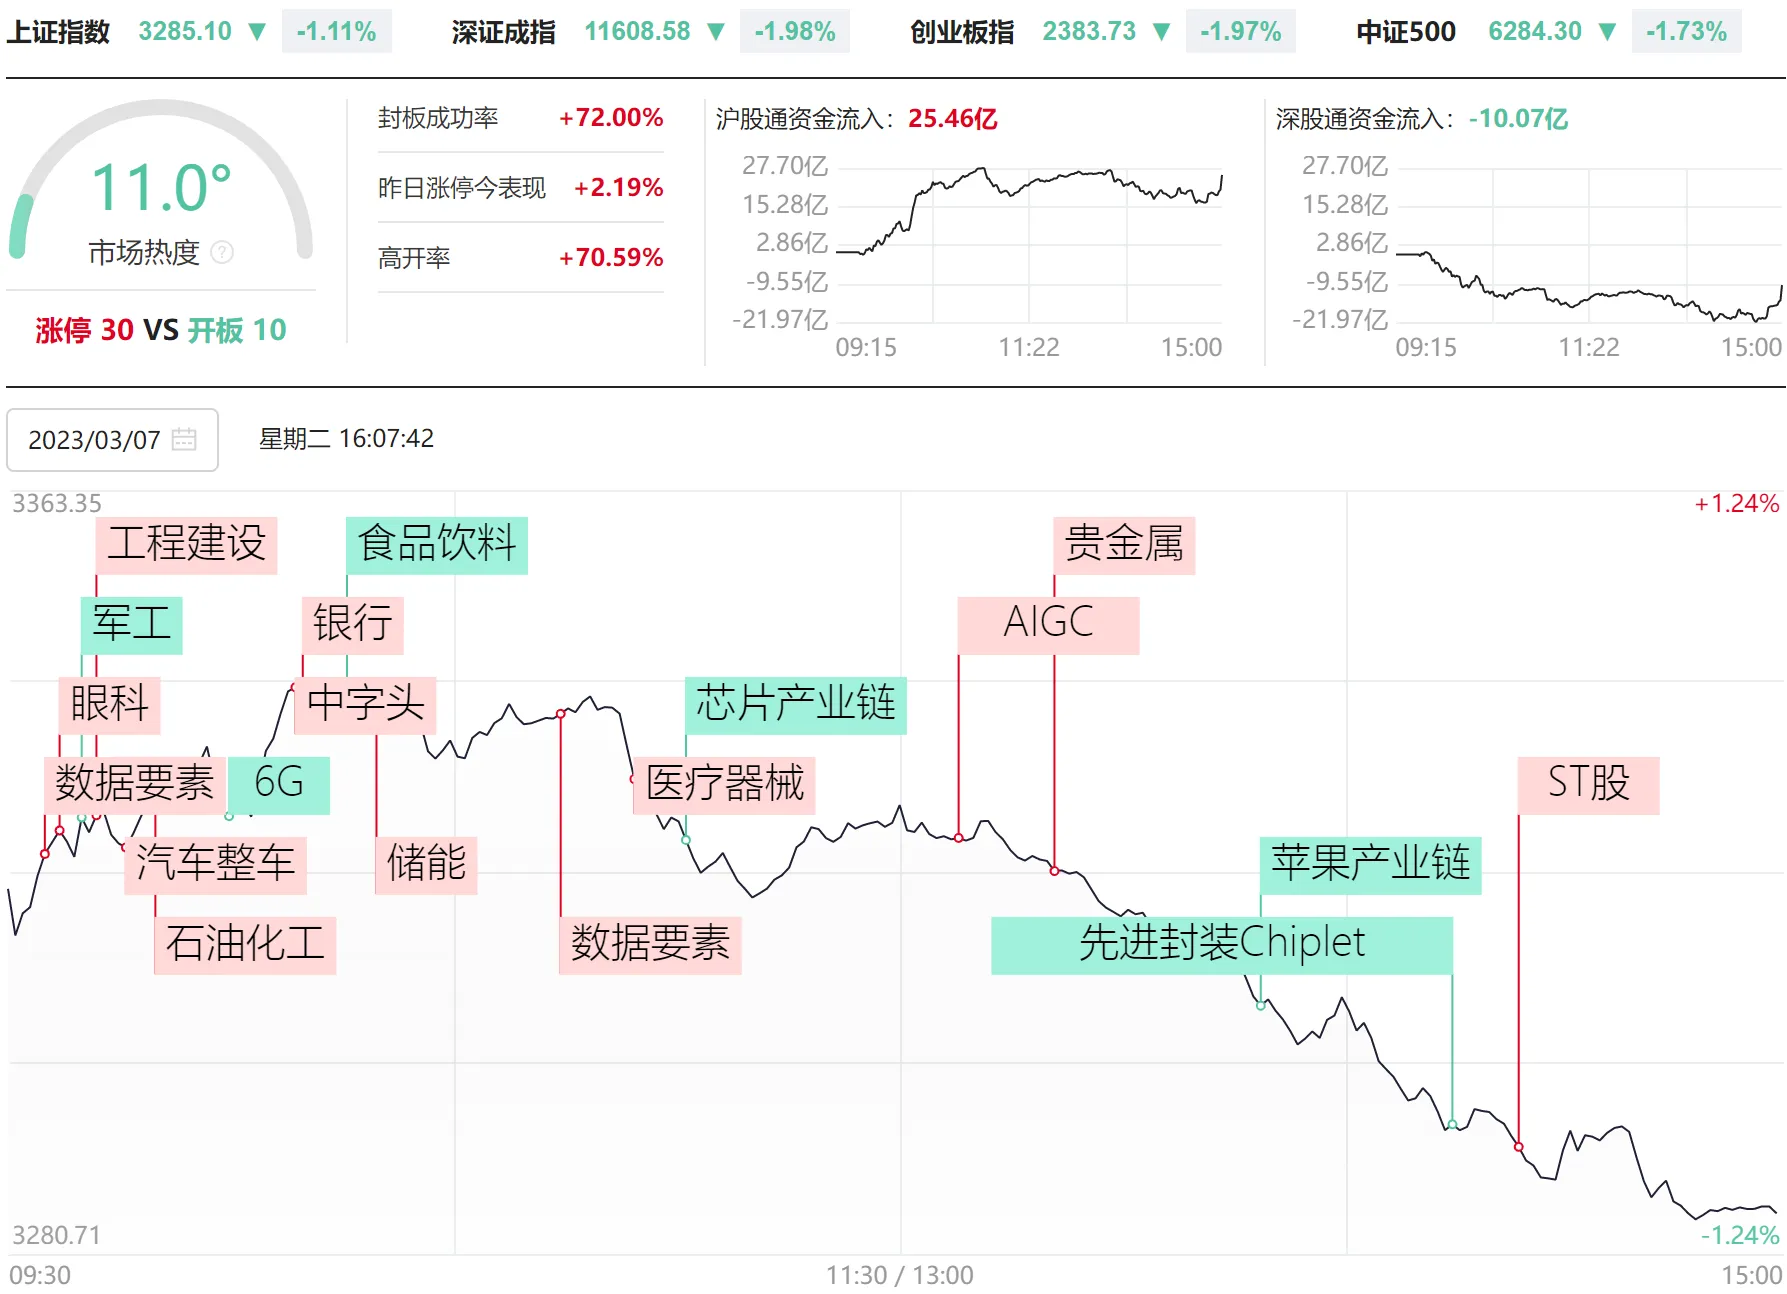Click the 沪股通资金流入 mini chart
1787x1294 pixels.
tap(1028, 245)
